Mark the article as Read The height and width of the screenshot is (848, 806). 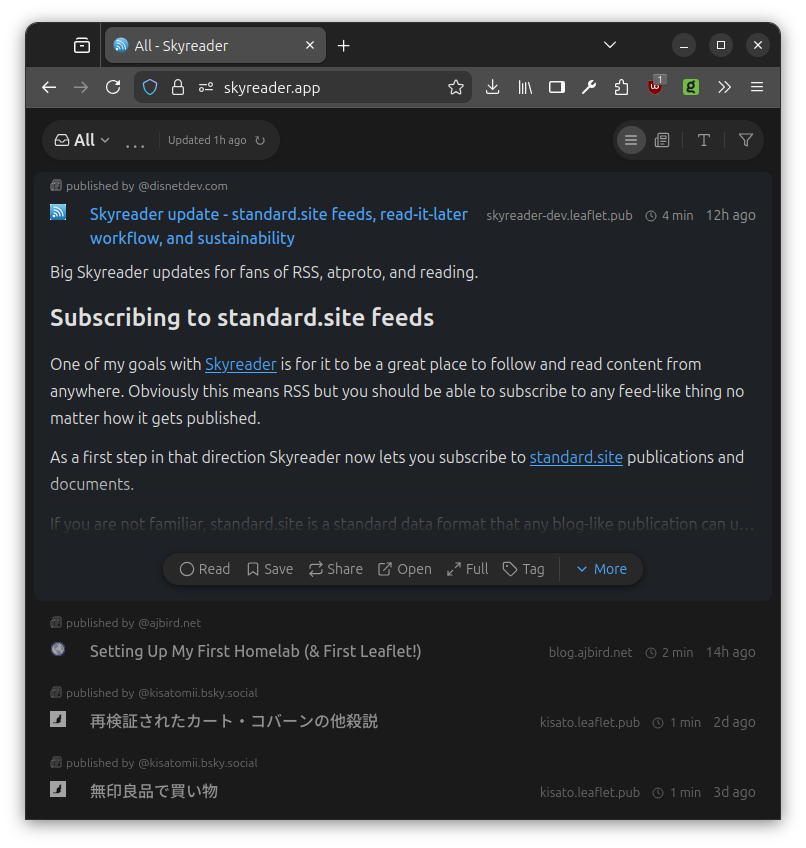coord(204,568)
